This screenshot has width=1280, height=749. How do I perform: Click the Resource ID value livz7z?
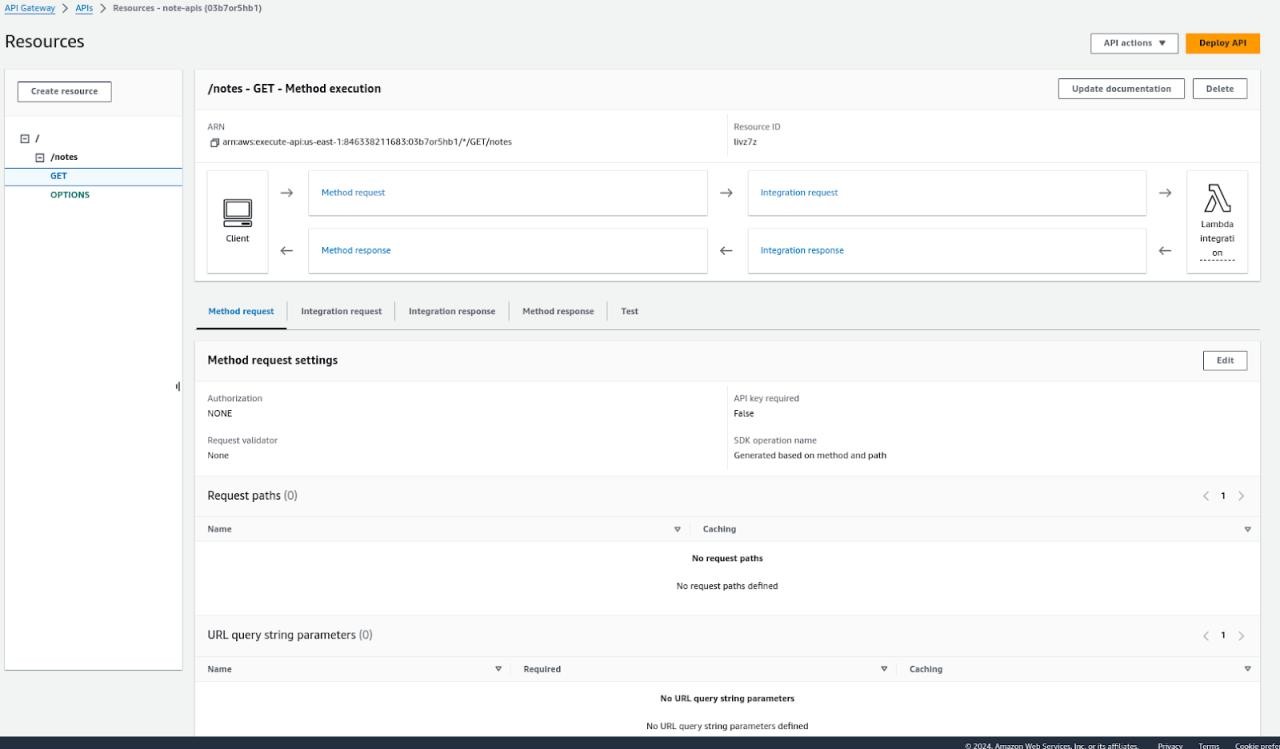click(745, 142)
